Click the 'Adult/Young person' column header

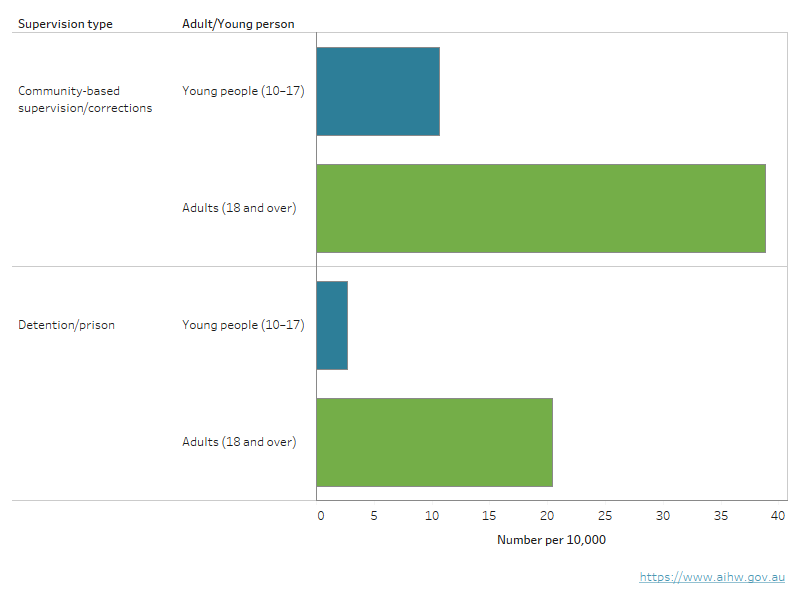coord(238,24)
